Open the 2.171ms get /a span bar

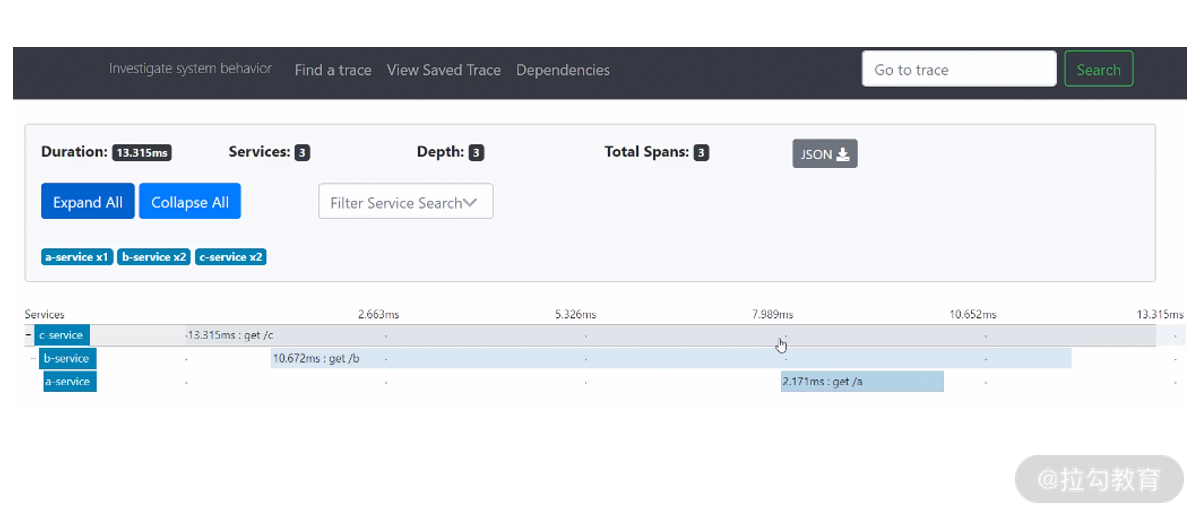pos(862,381)
